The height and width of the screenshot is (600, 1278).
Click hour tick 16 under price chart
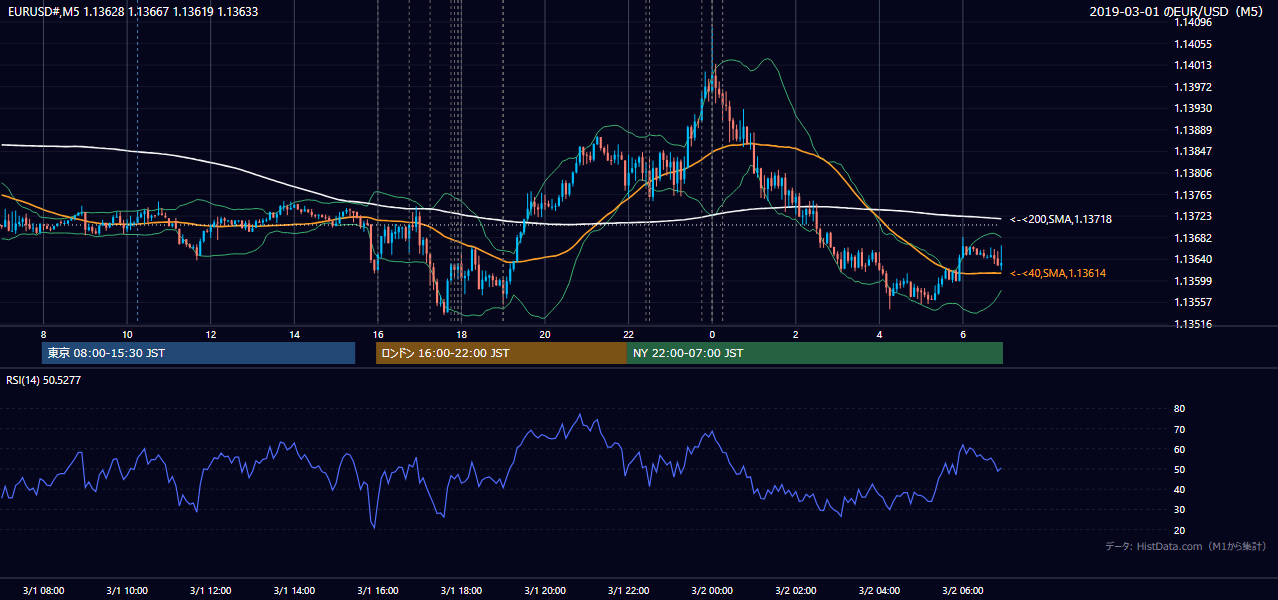tap(378, 334)
